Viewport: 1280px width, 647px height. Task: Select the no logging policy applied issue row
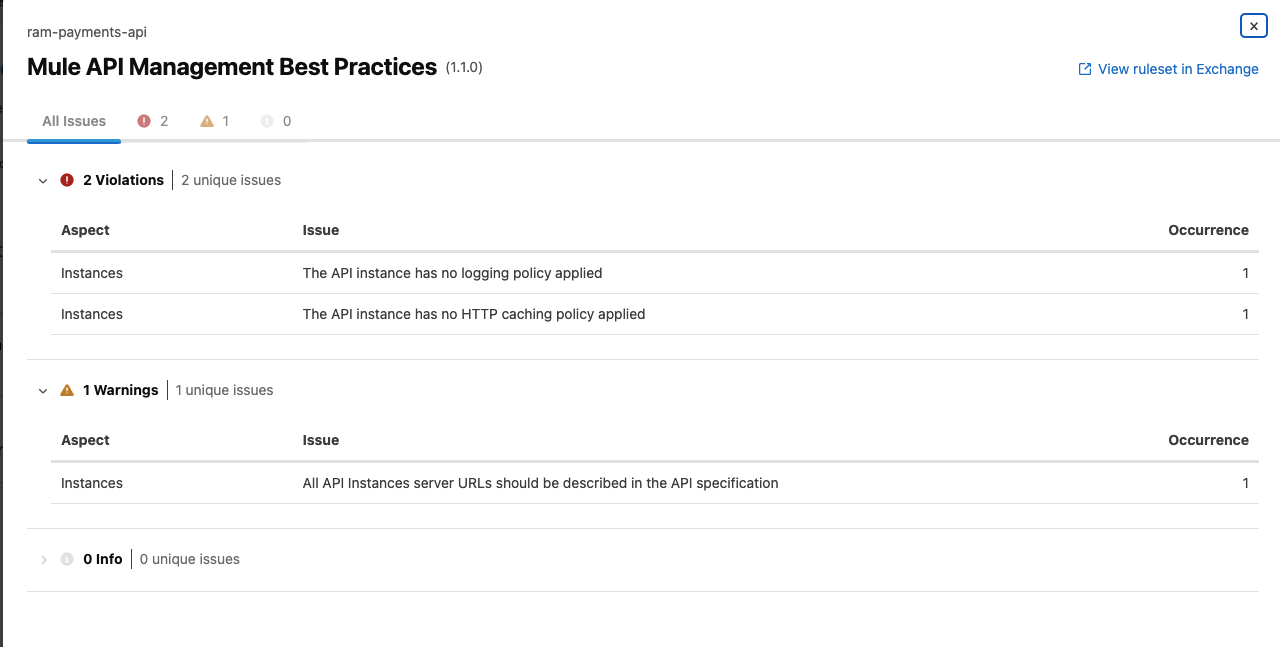[453, 273]
